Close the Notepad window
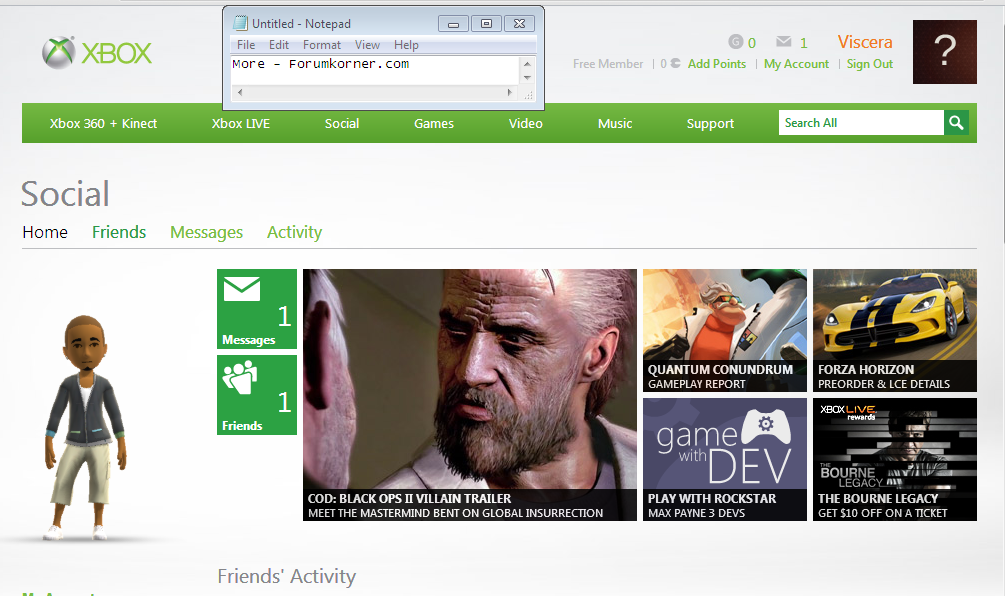 (520, 24)
